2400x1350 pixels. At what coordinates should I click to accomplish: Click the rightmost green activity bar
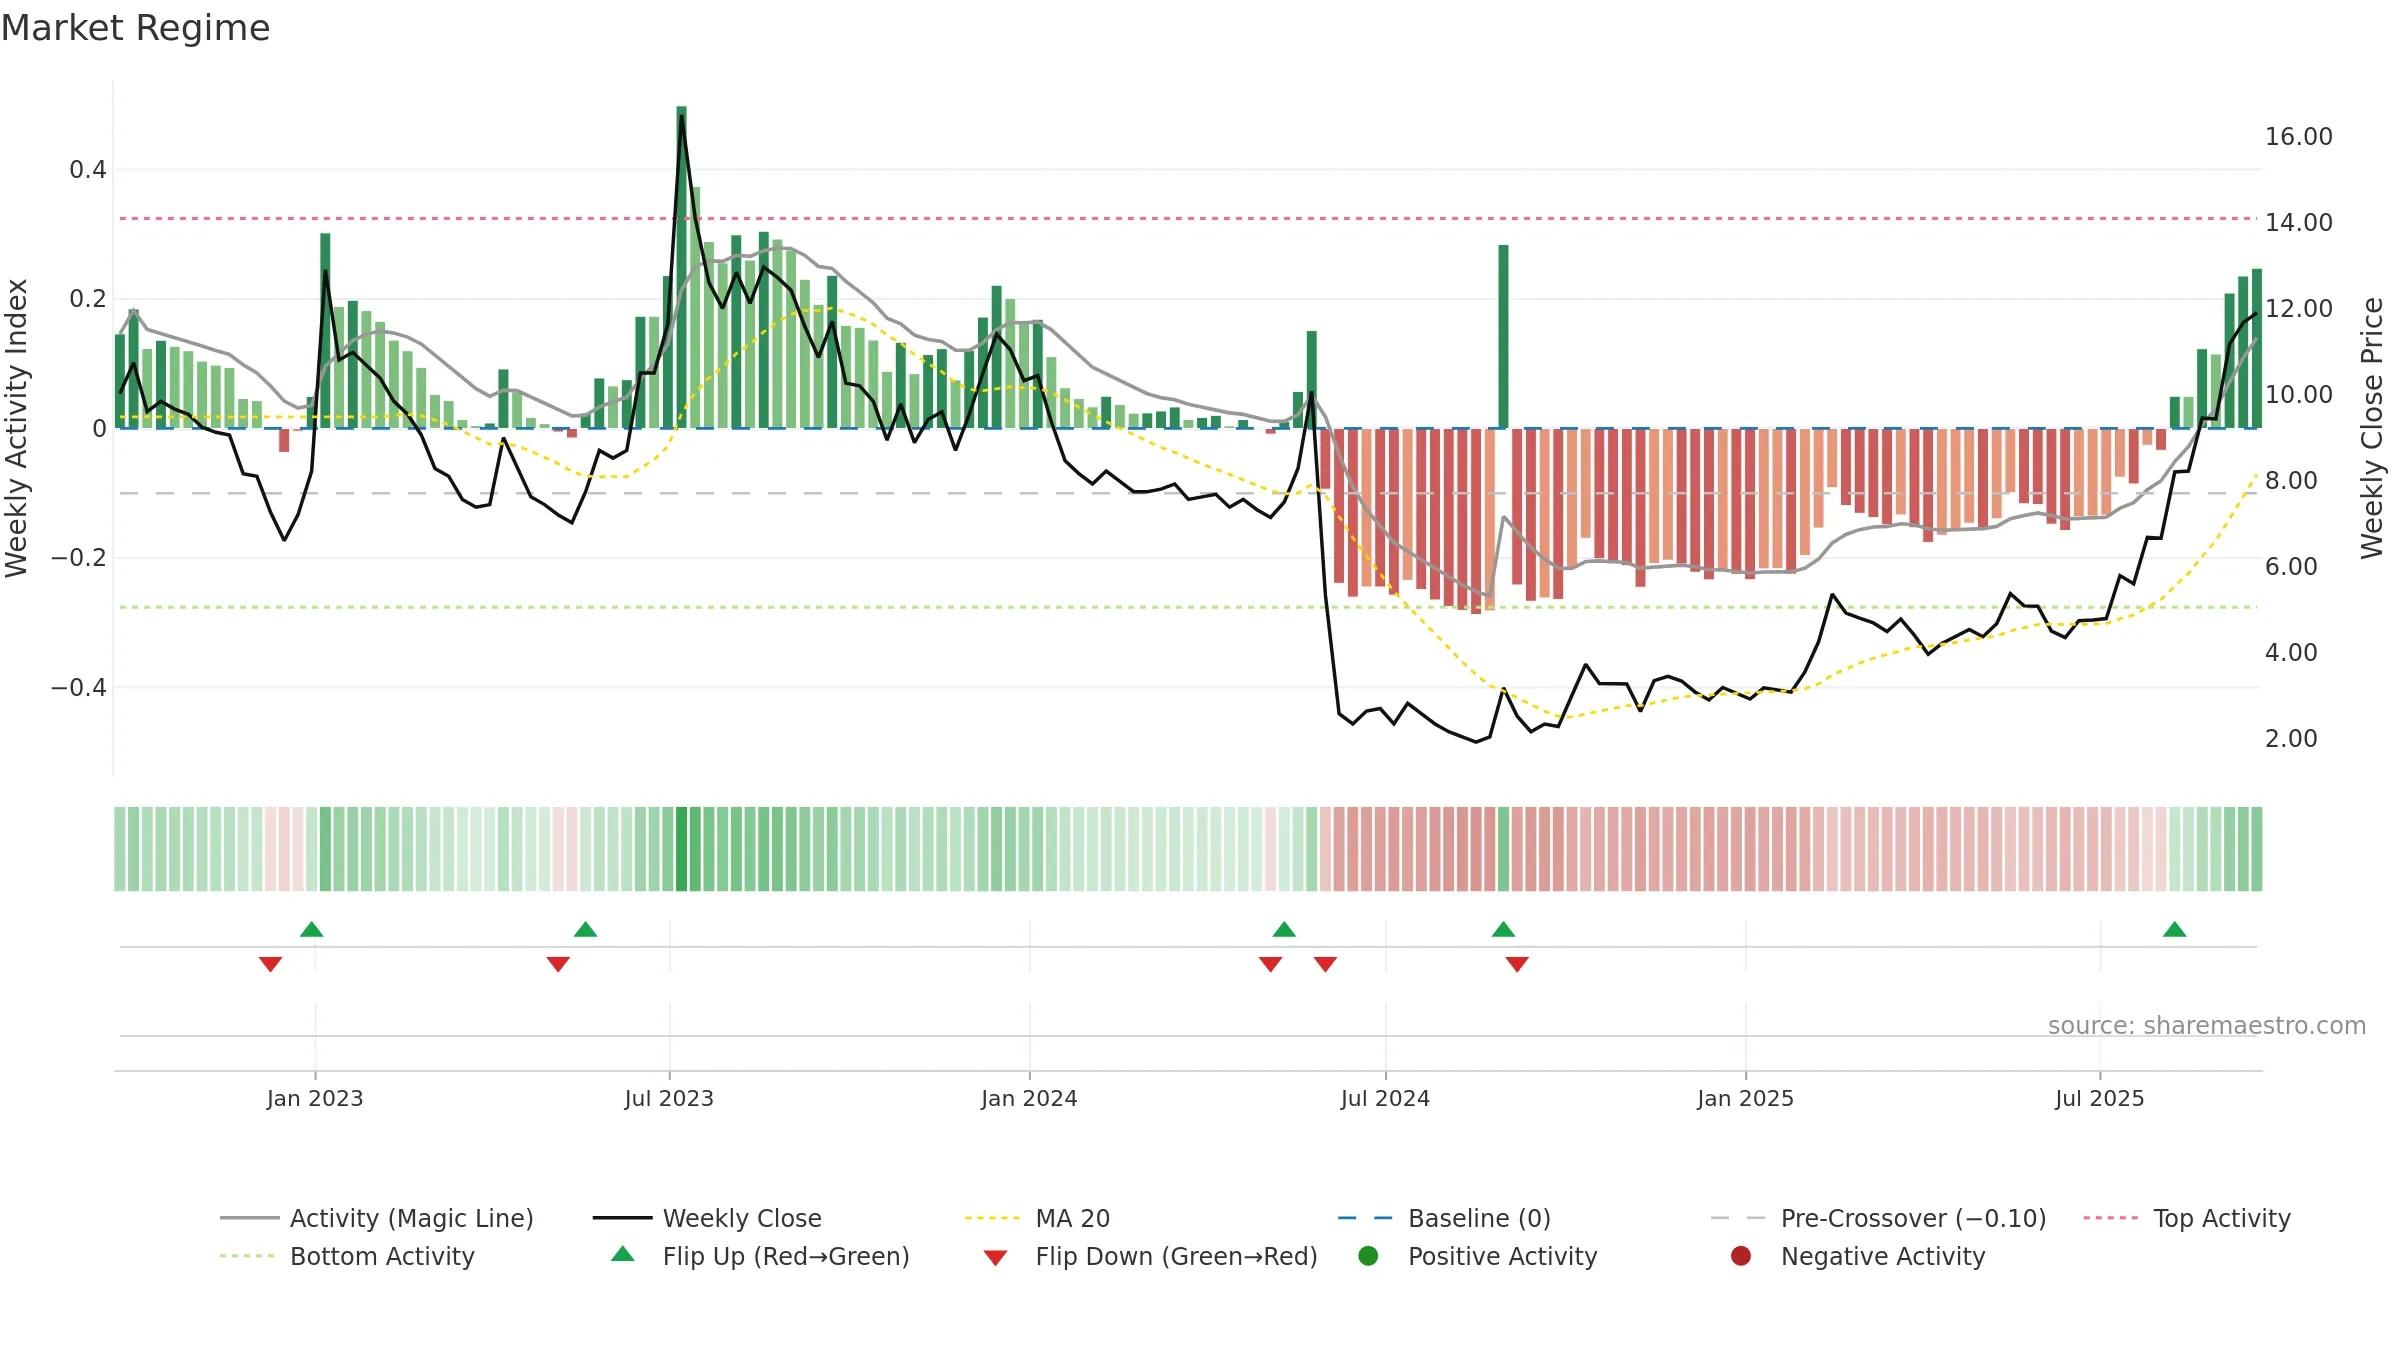pyautogui.click(x=2257, y=349)
